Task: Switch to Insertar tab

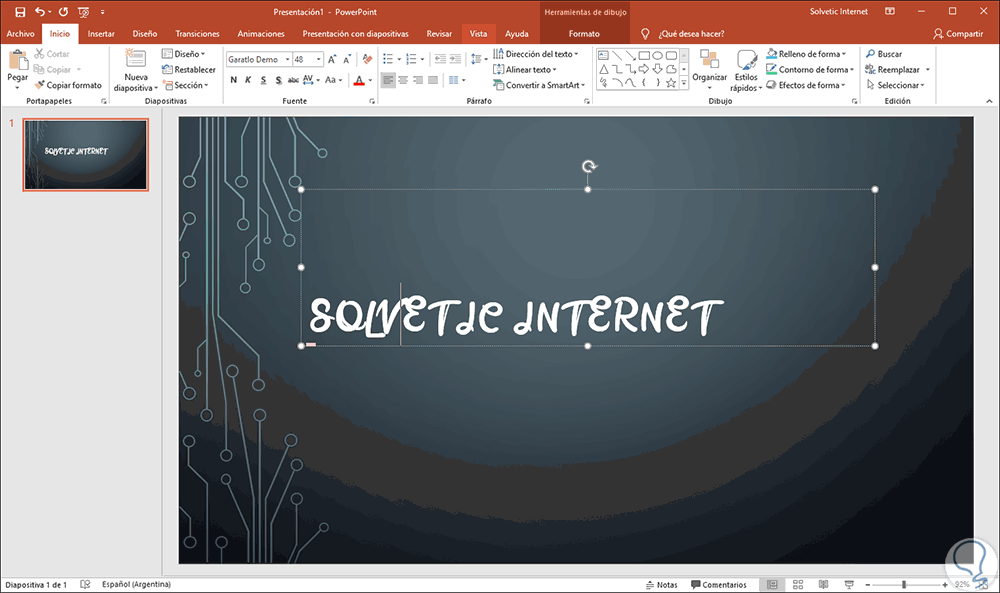Action: click(x=101, y=34)
